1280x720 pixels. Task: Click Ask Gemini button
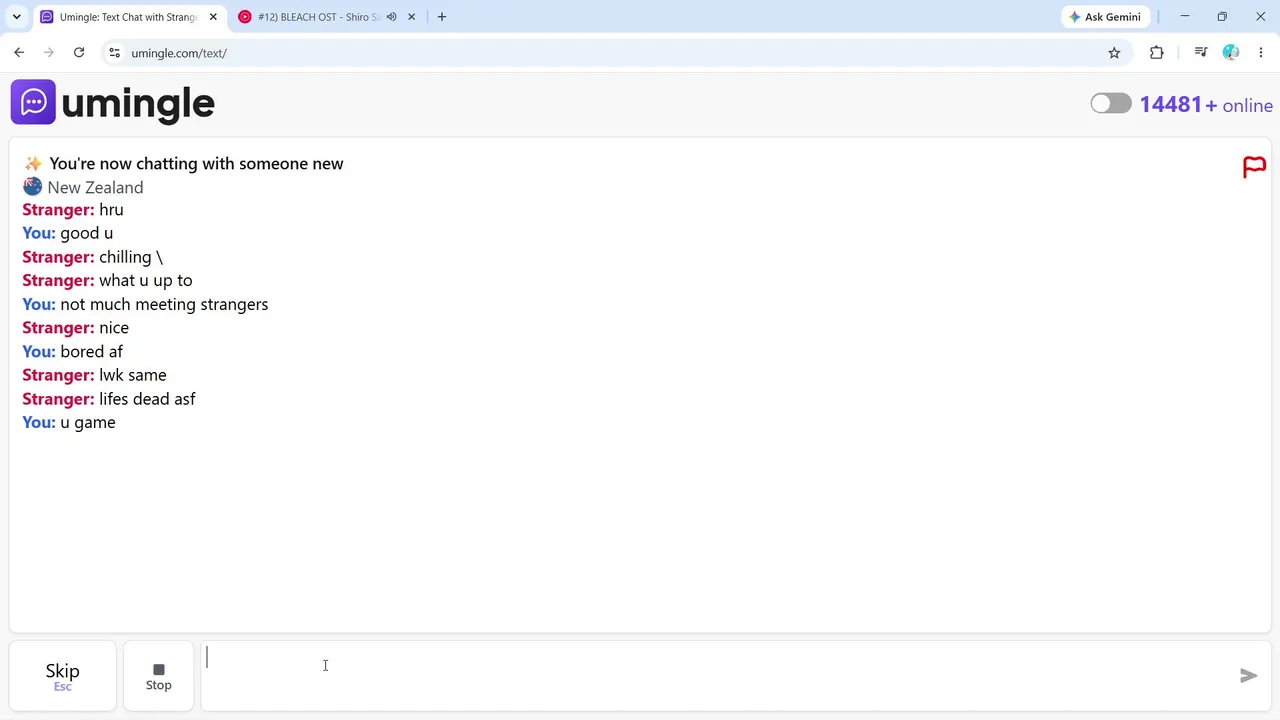point(1105,17)
